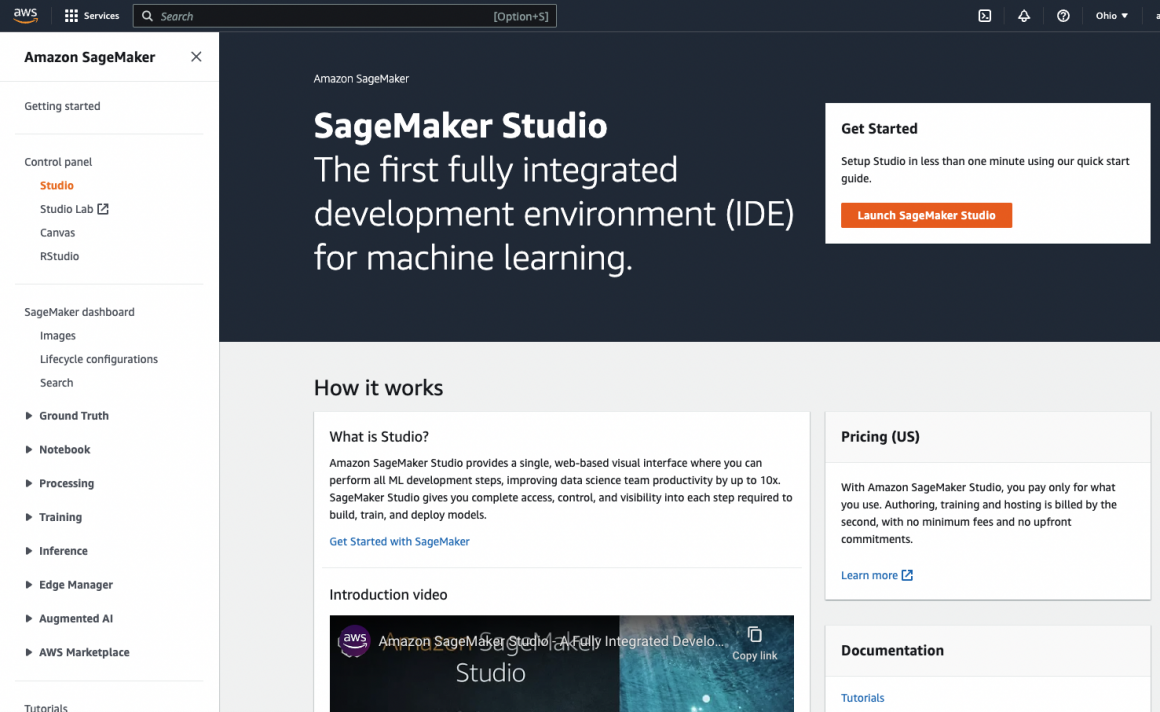
Task: Click the help question mark icon
Action: click(x=1063, y=16)
